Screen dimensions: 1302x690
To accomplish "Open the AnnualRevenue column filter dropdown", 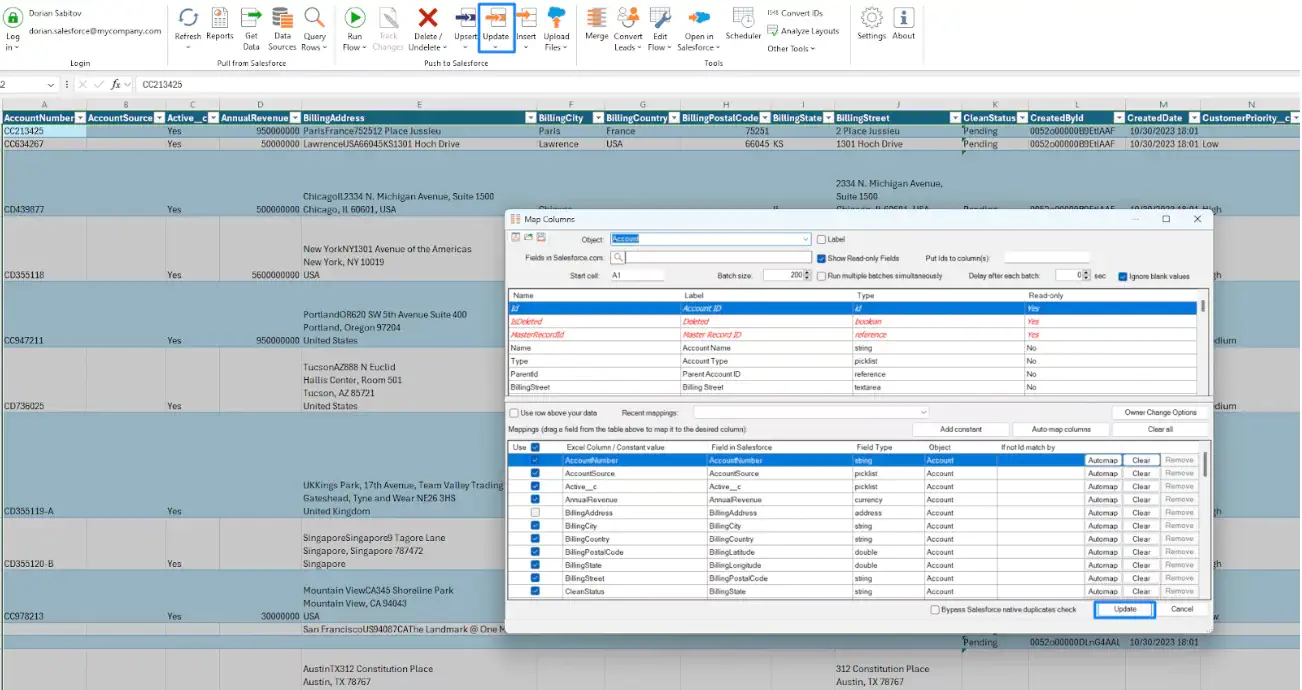I will point(294,118).
